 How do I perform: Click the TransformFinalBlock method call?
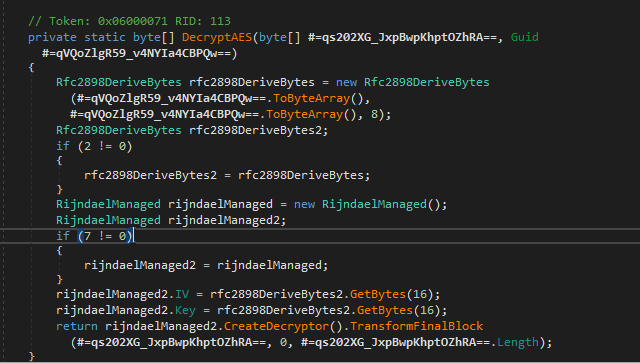(416, 326)
